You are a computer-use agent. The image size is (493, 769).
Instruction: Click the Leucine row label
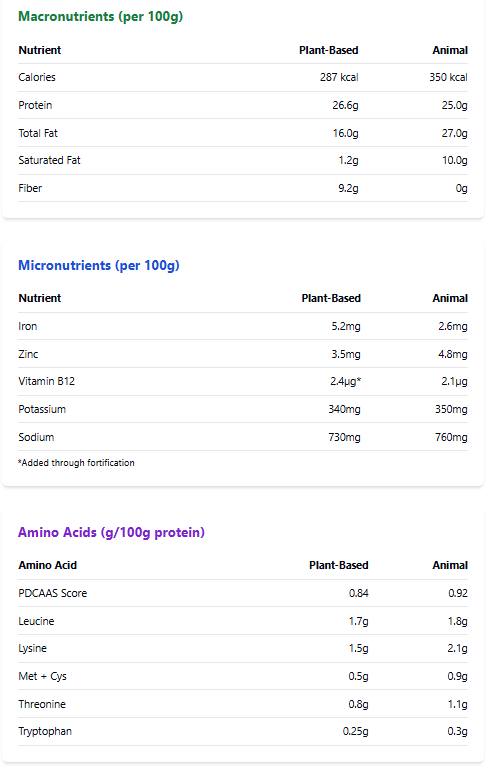click(36, 621)
